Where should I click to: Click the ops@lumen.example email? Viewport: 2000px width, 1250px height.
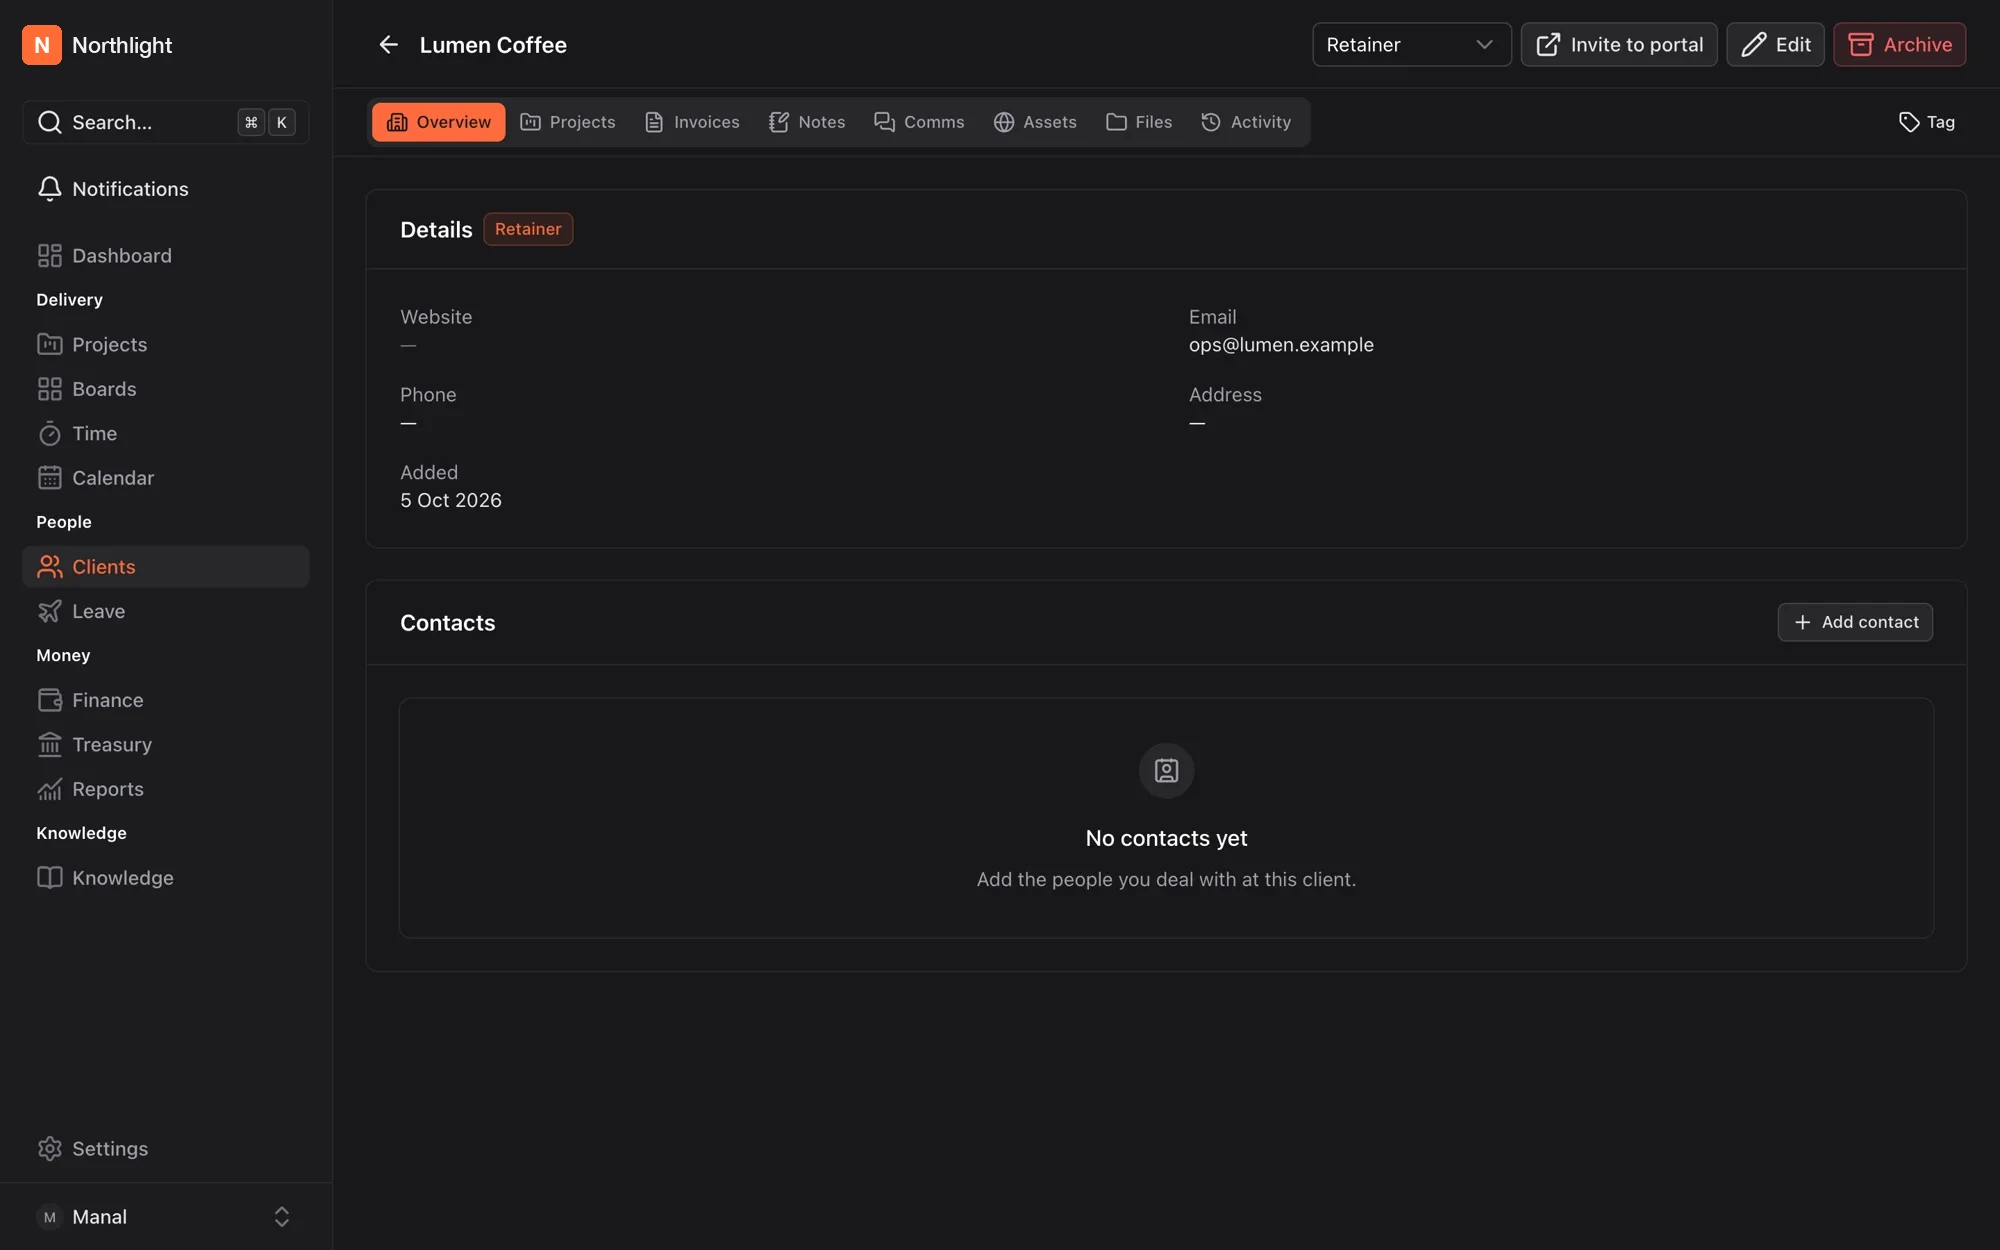click(1281, 345)
